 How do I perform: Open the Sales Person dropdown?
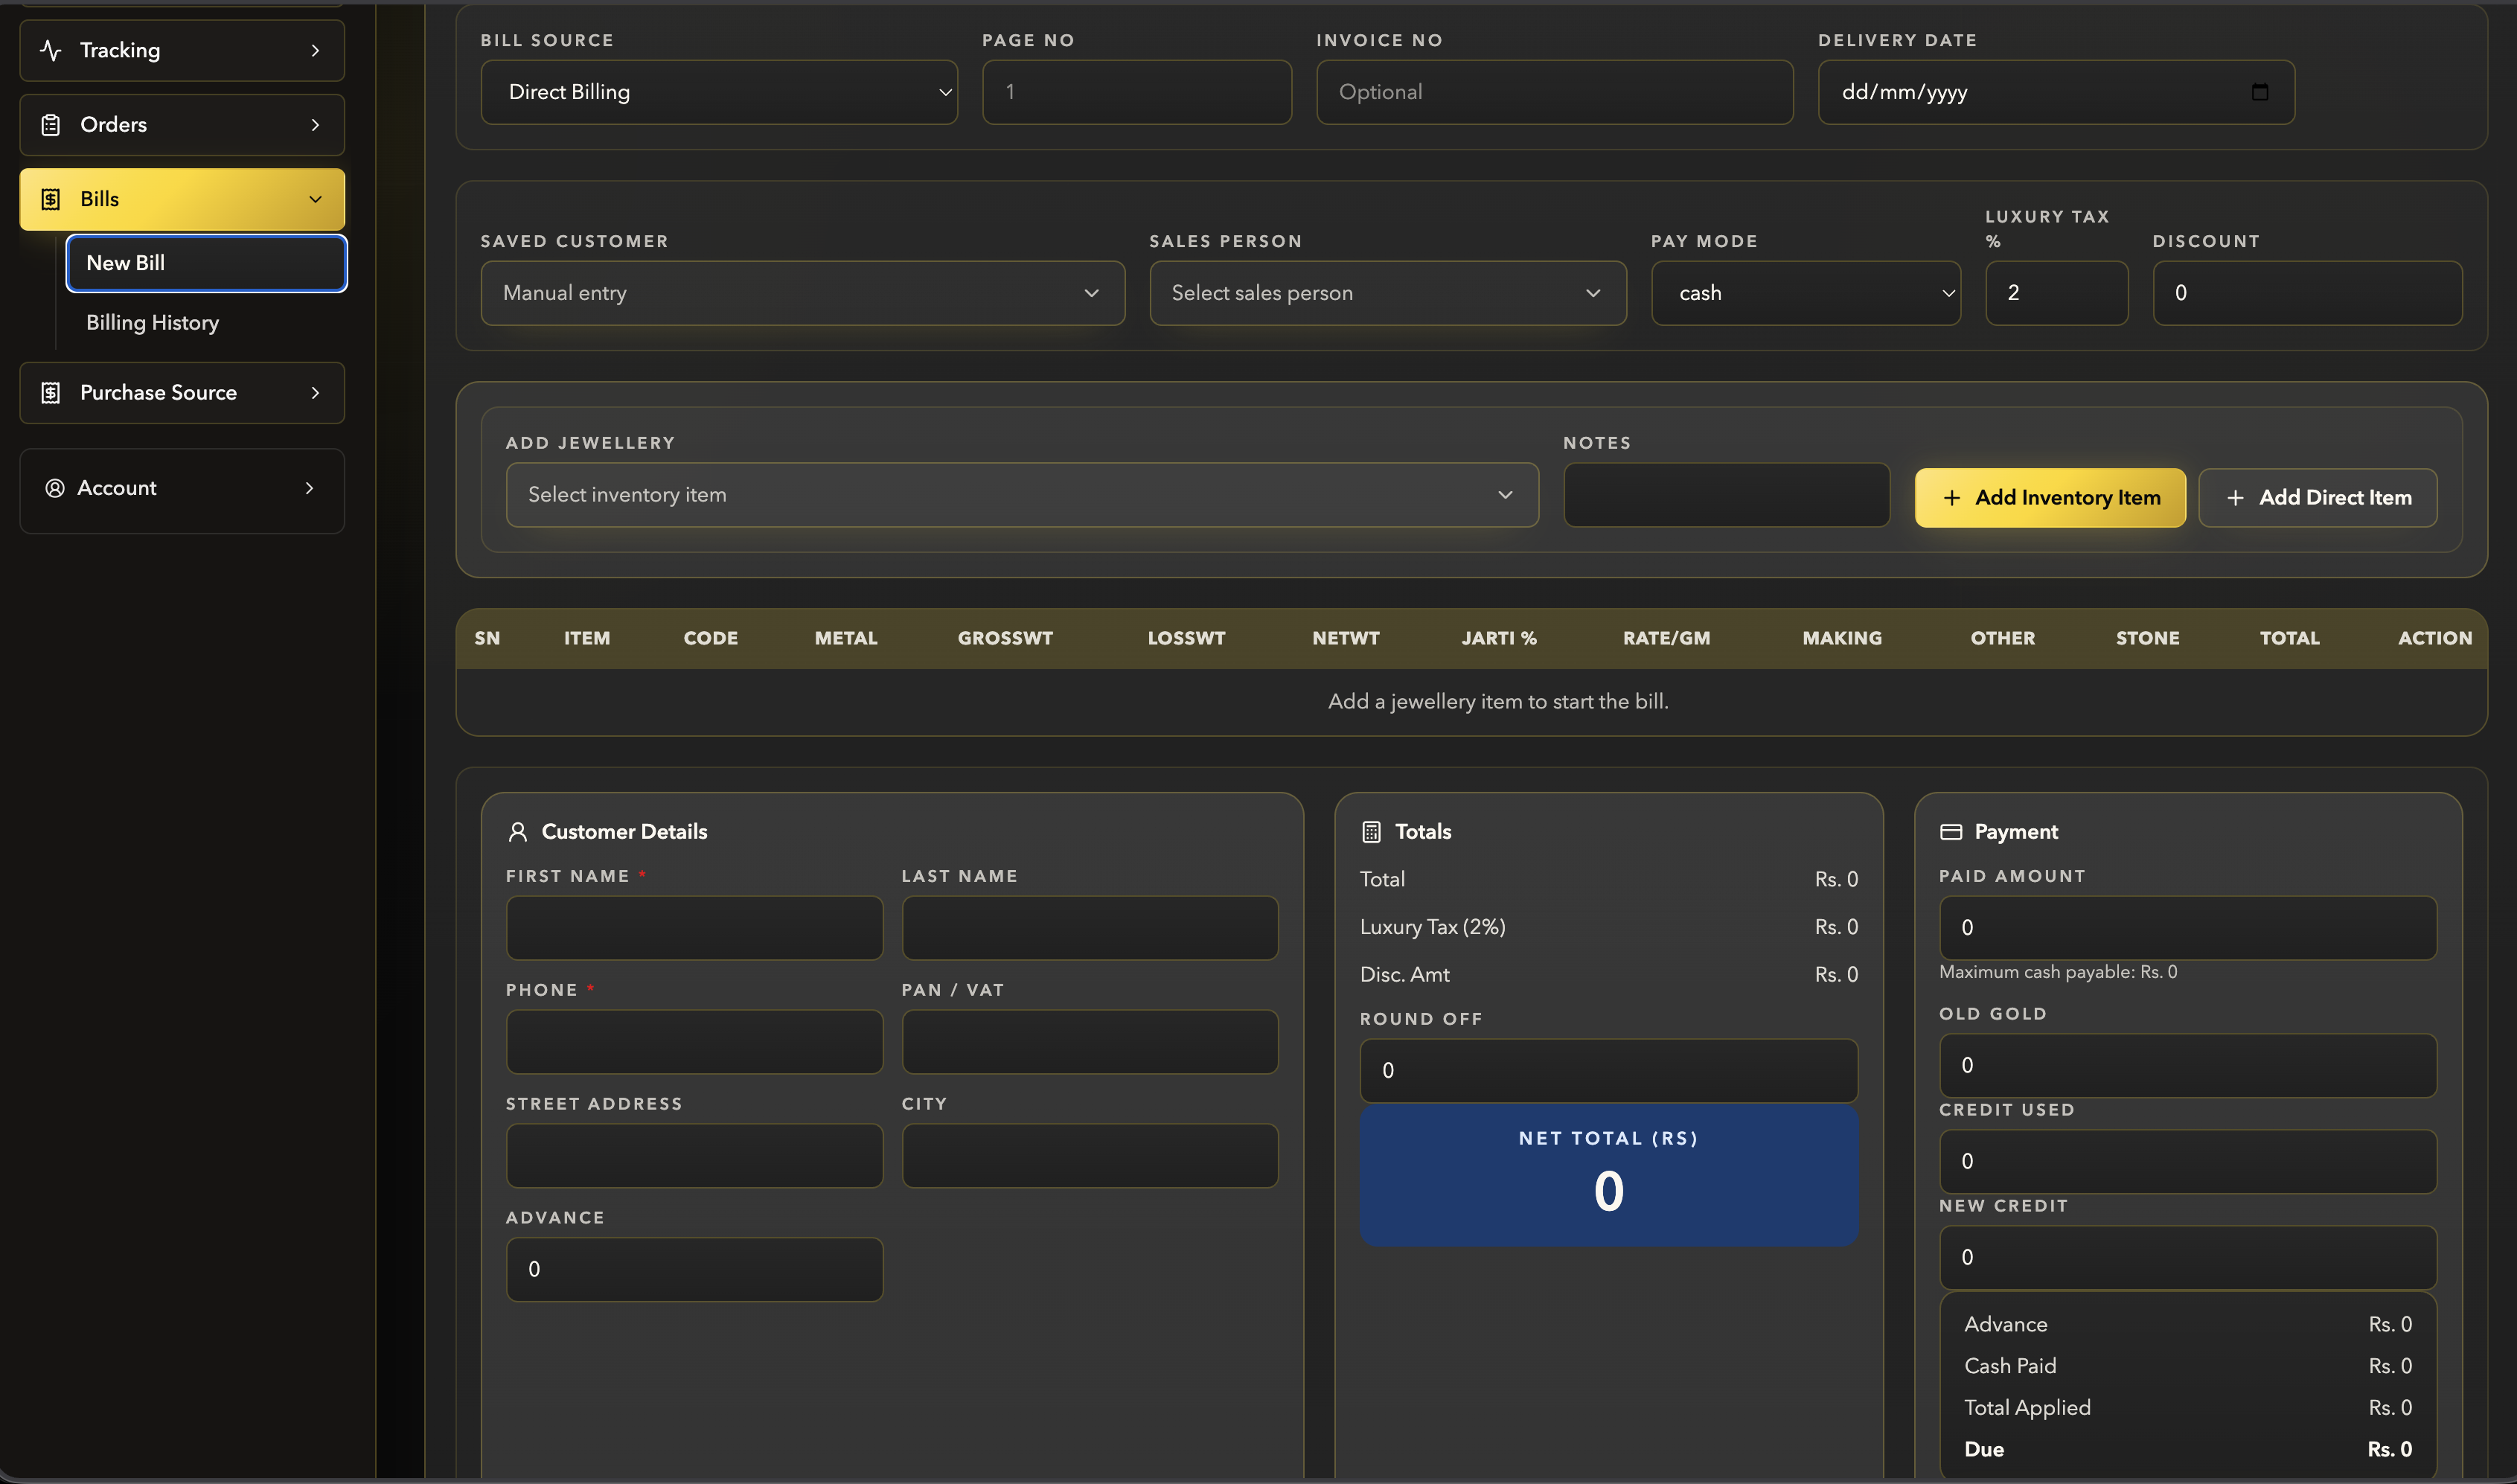[x=1388, y=293]
